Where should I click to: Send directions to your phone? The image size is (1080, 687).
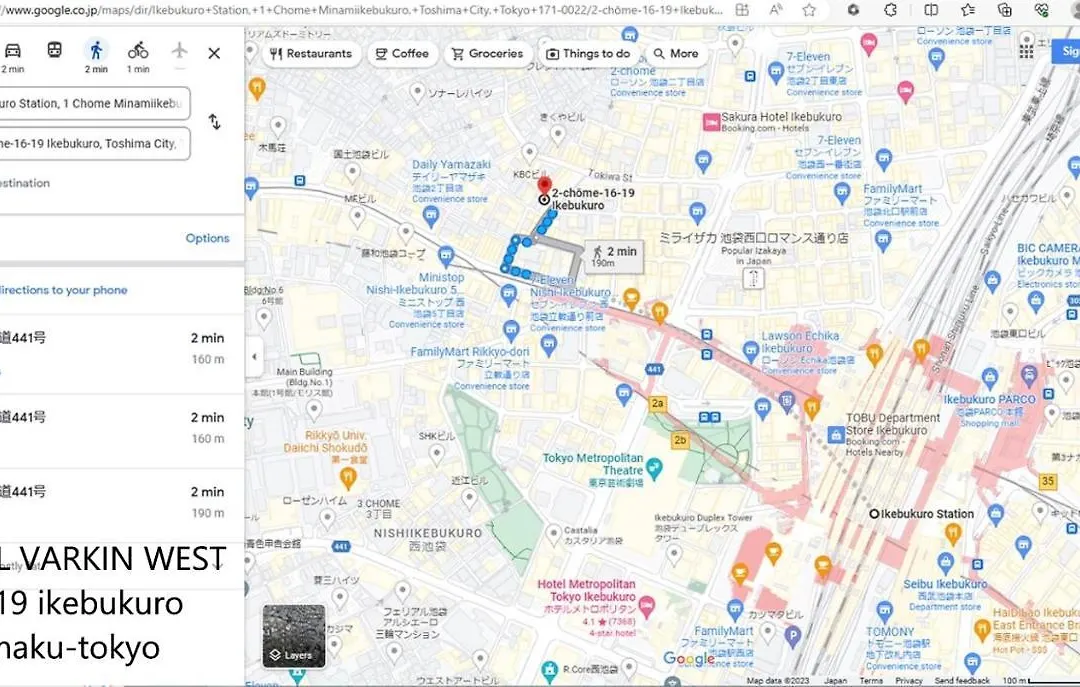pyautogui.click(x=63, y=290)
